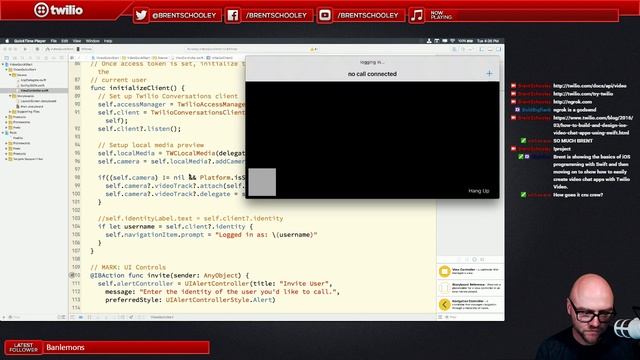Click the View Controller yellow library icon

pos(444,271)
